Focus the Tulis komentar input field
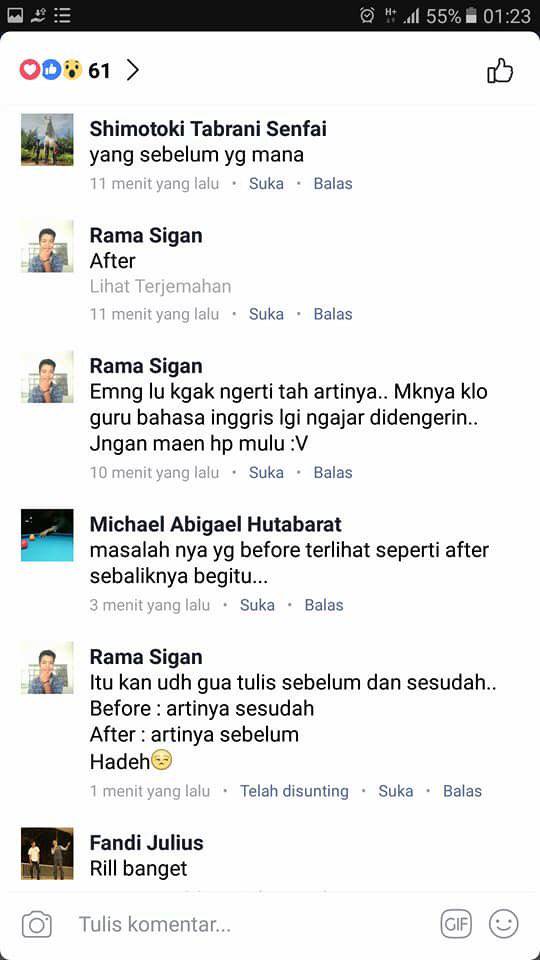The image size is (540, 960). (x=251, y=924)
